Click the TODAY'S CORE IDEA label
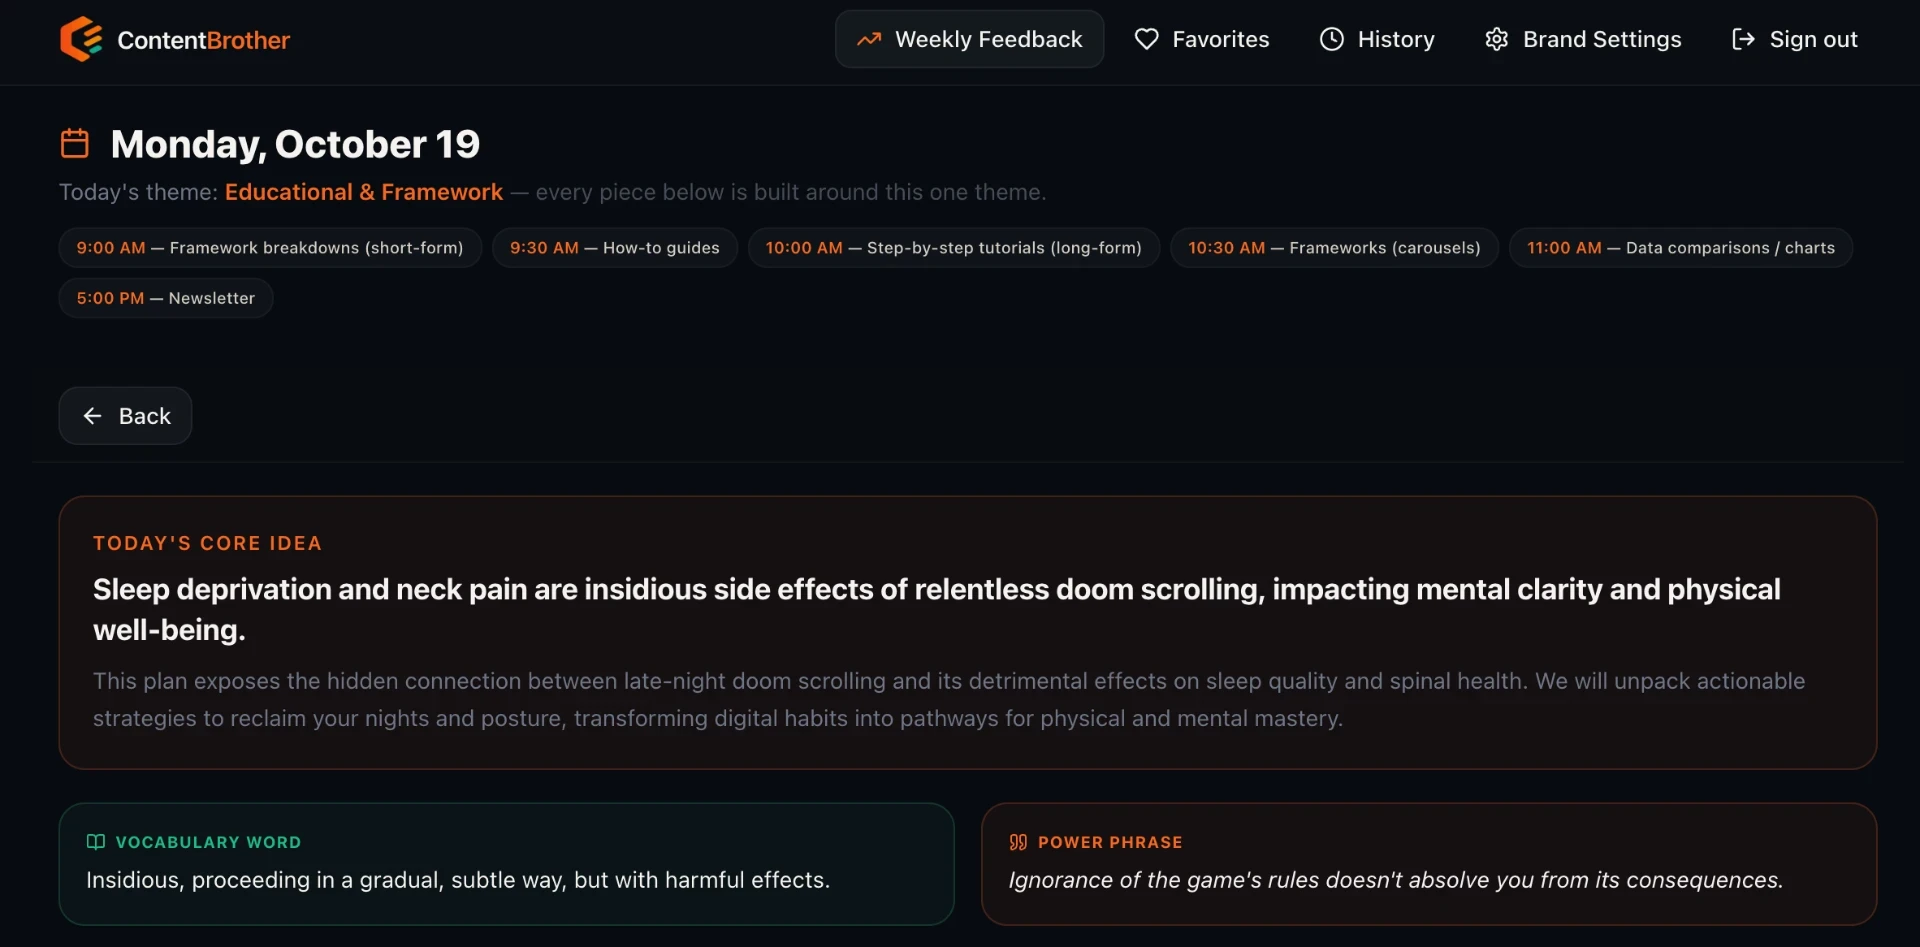 coord(208,543)
